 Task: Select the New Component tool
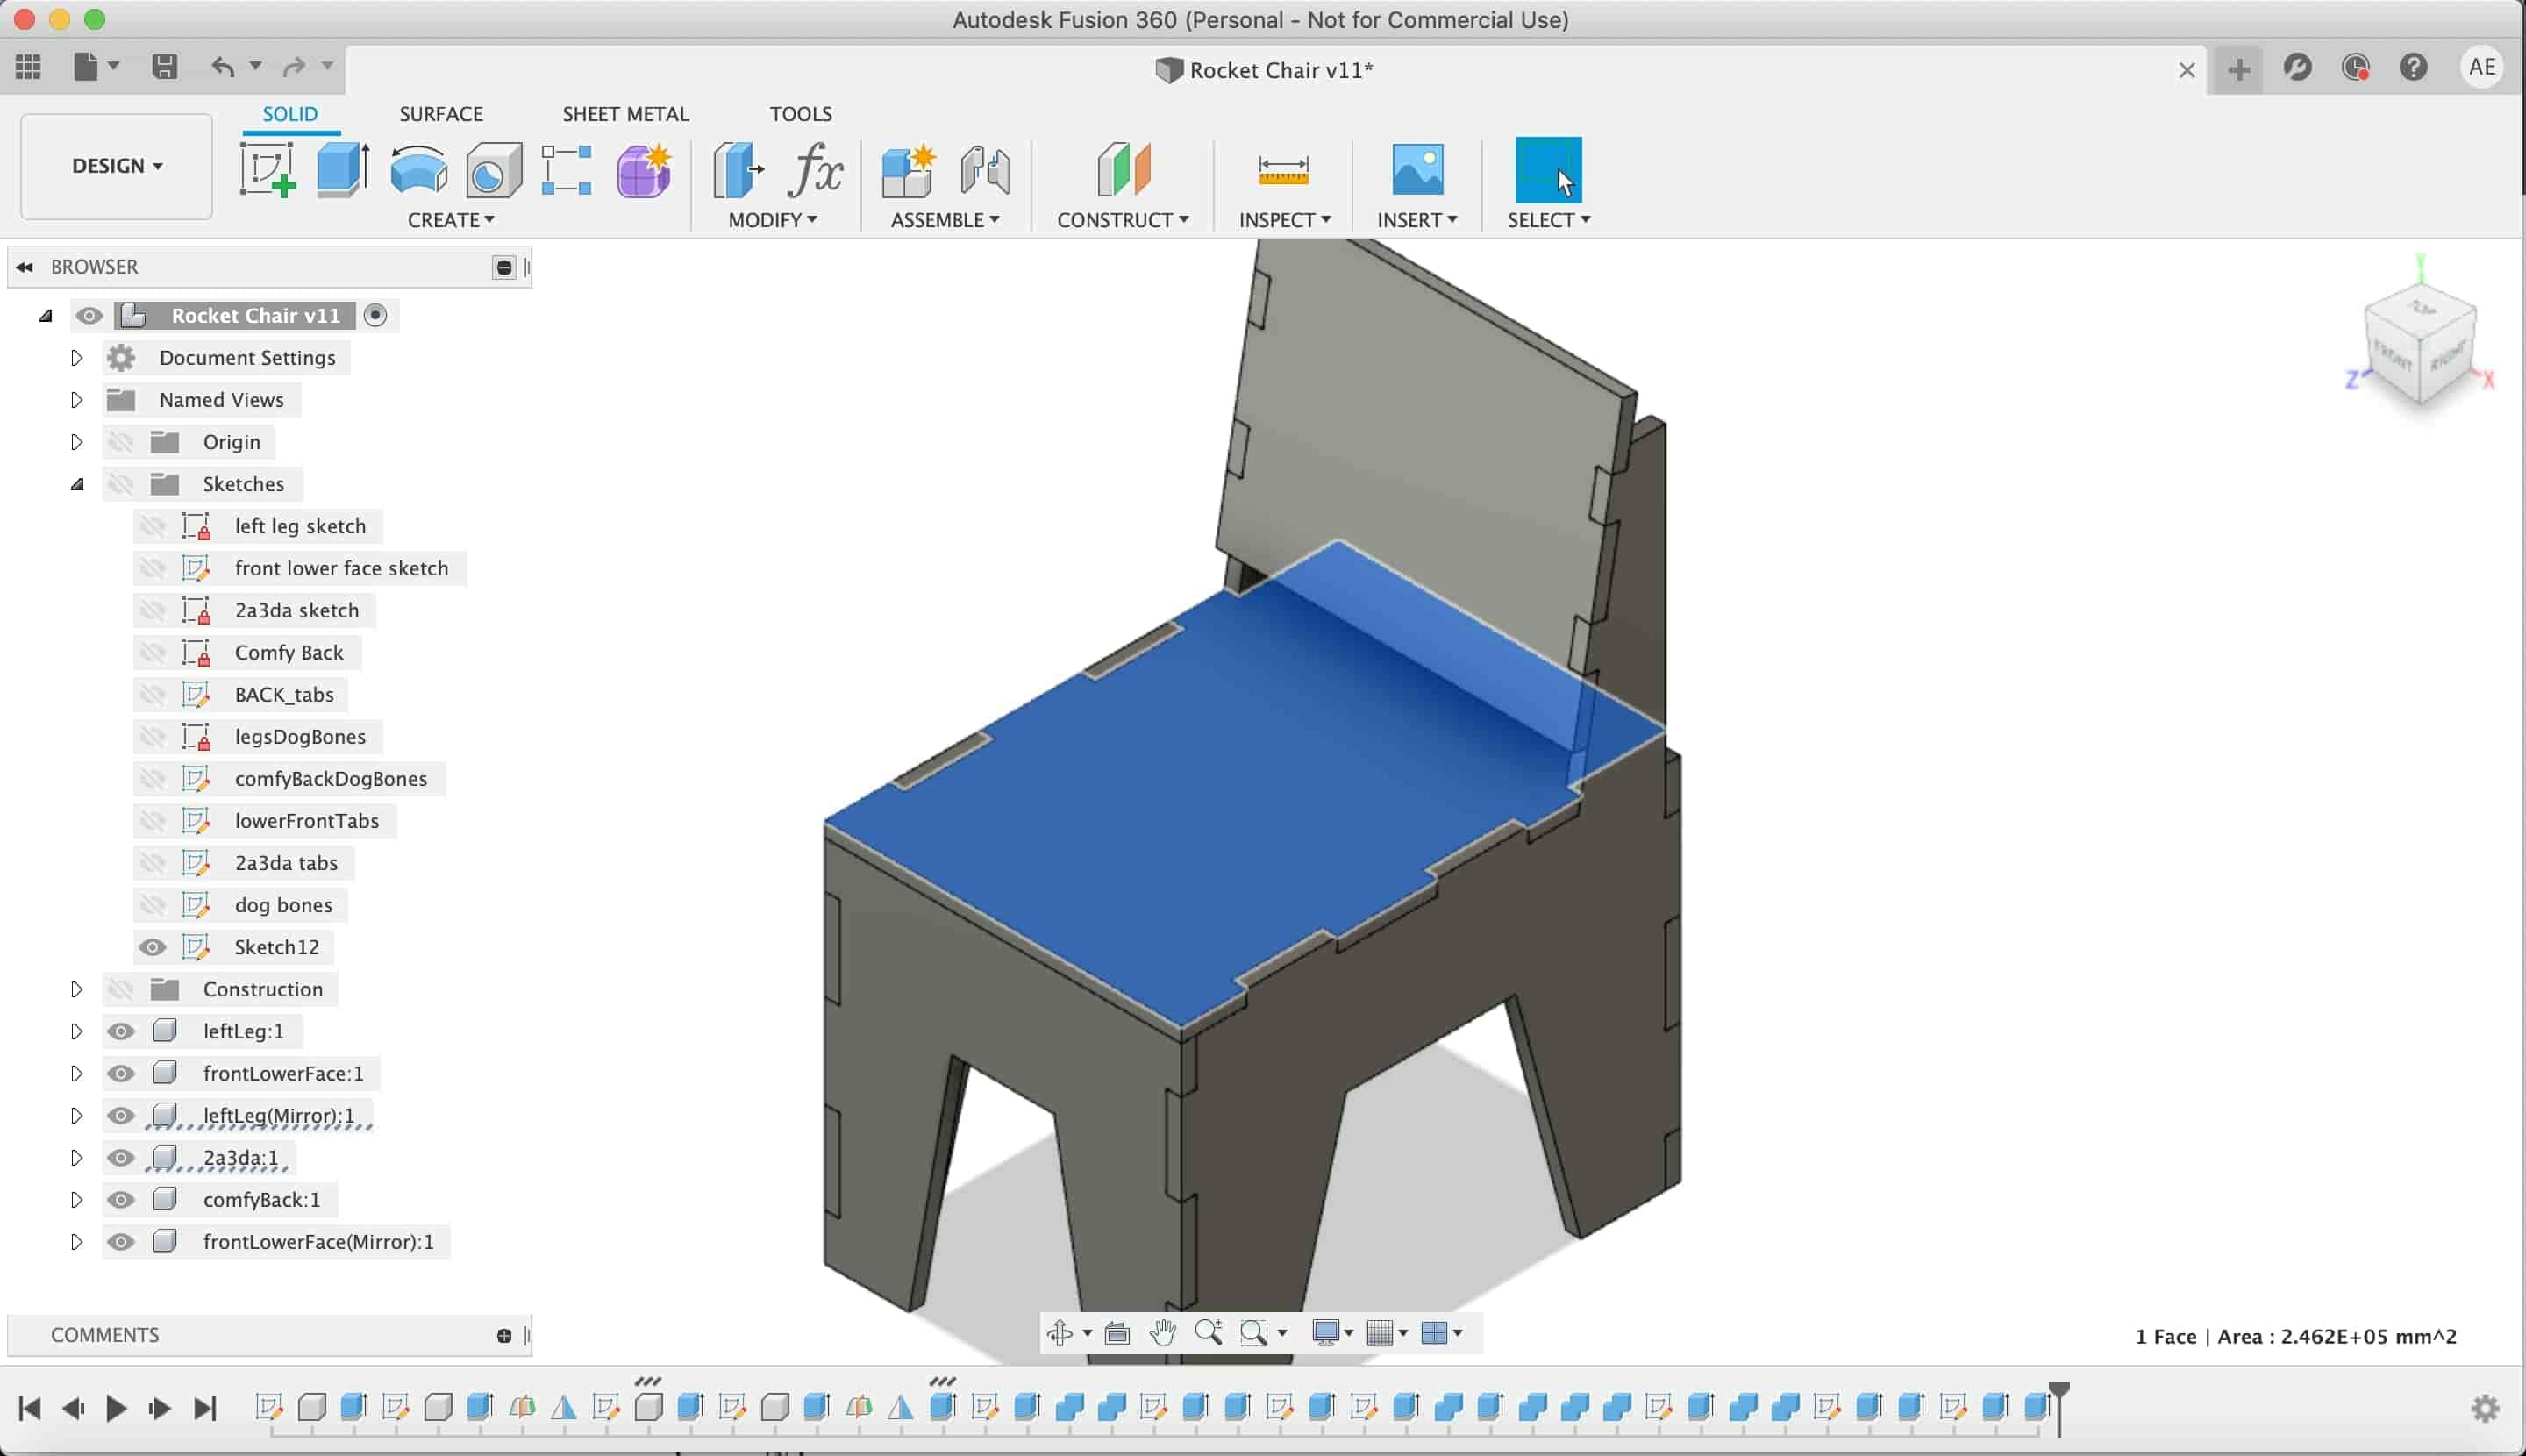908,170
